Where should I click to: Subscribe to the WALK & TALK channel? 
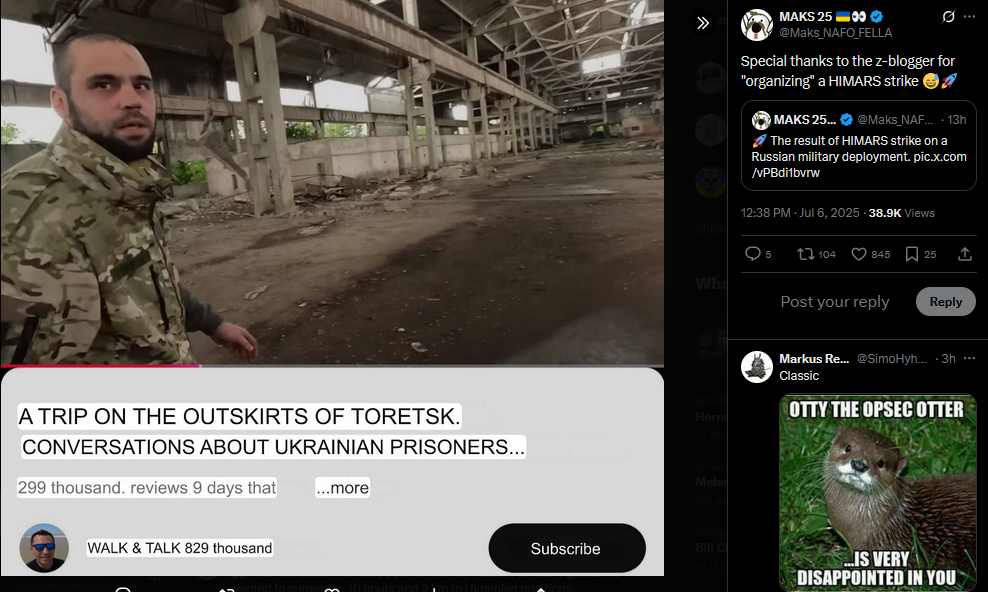(x=566, y=549)
